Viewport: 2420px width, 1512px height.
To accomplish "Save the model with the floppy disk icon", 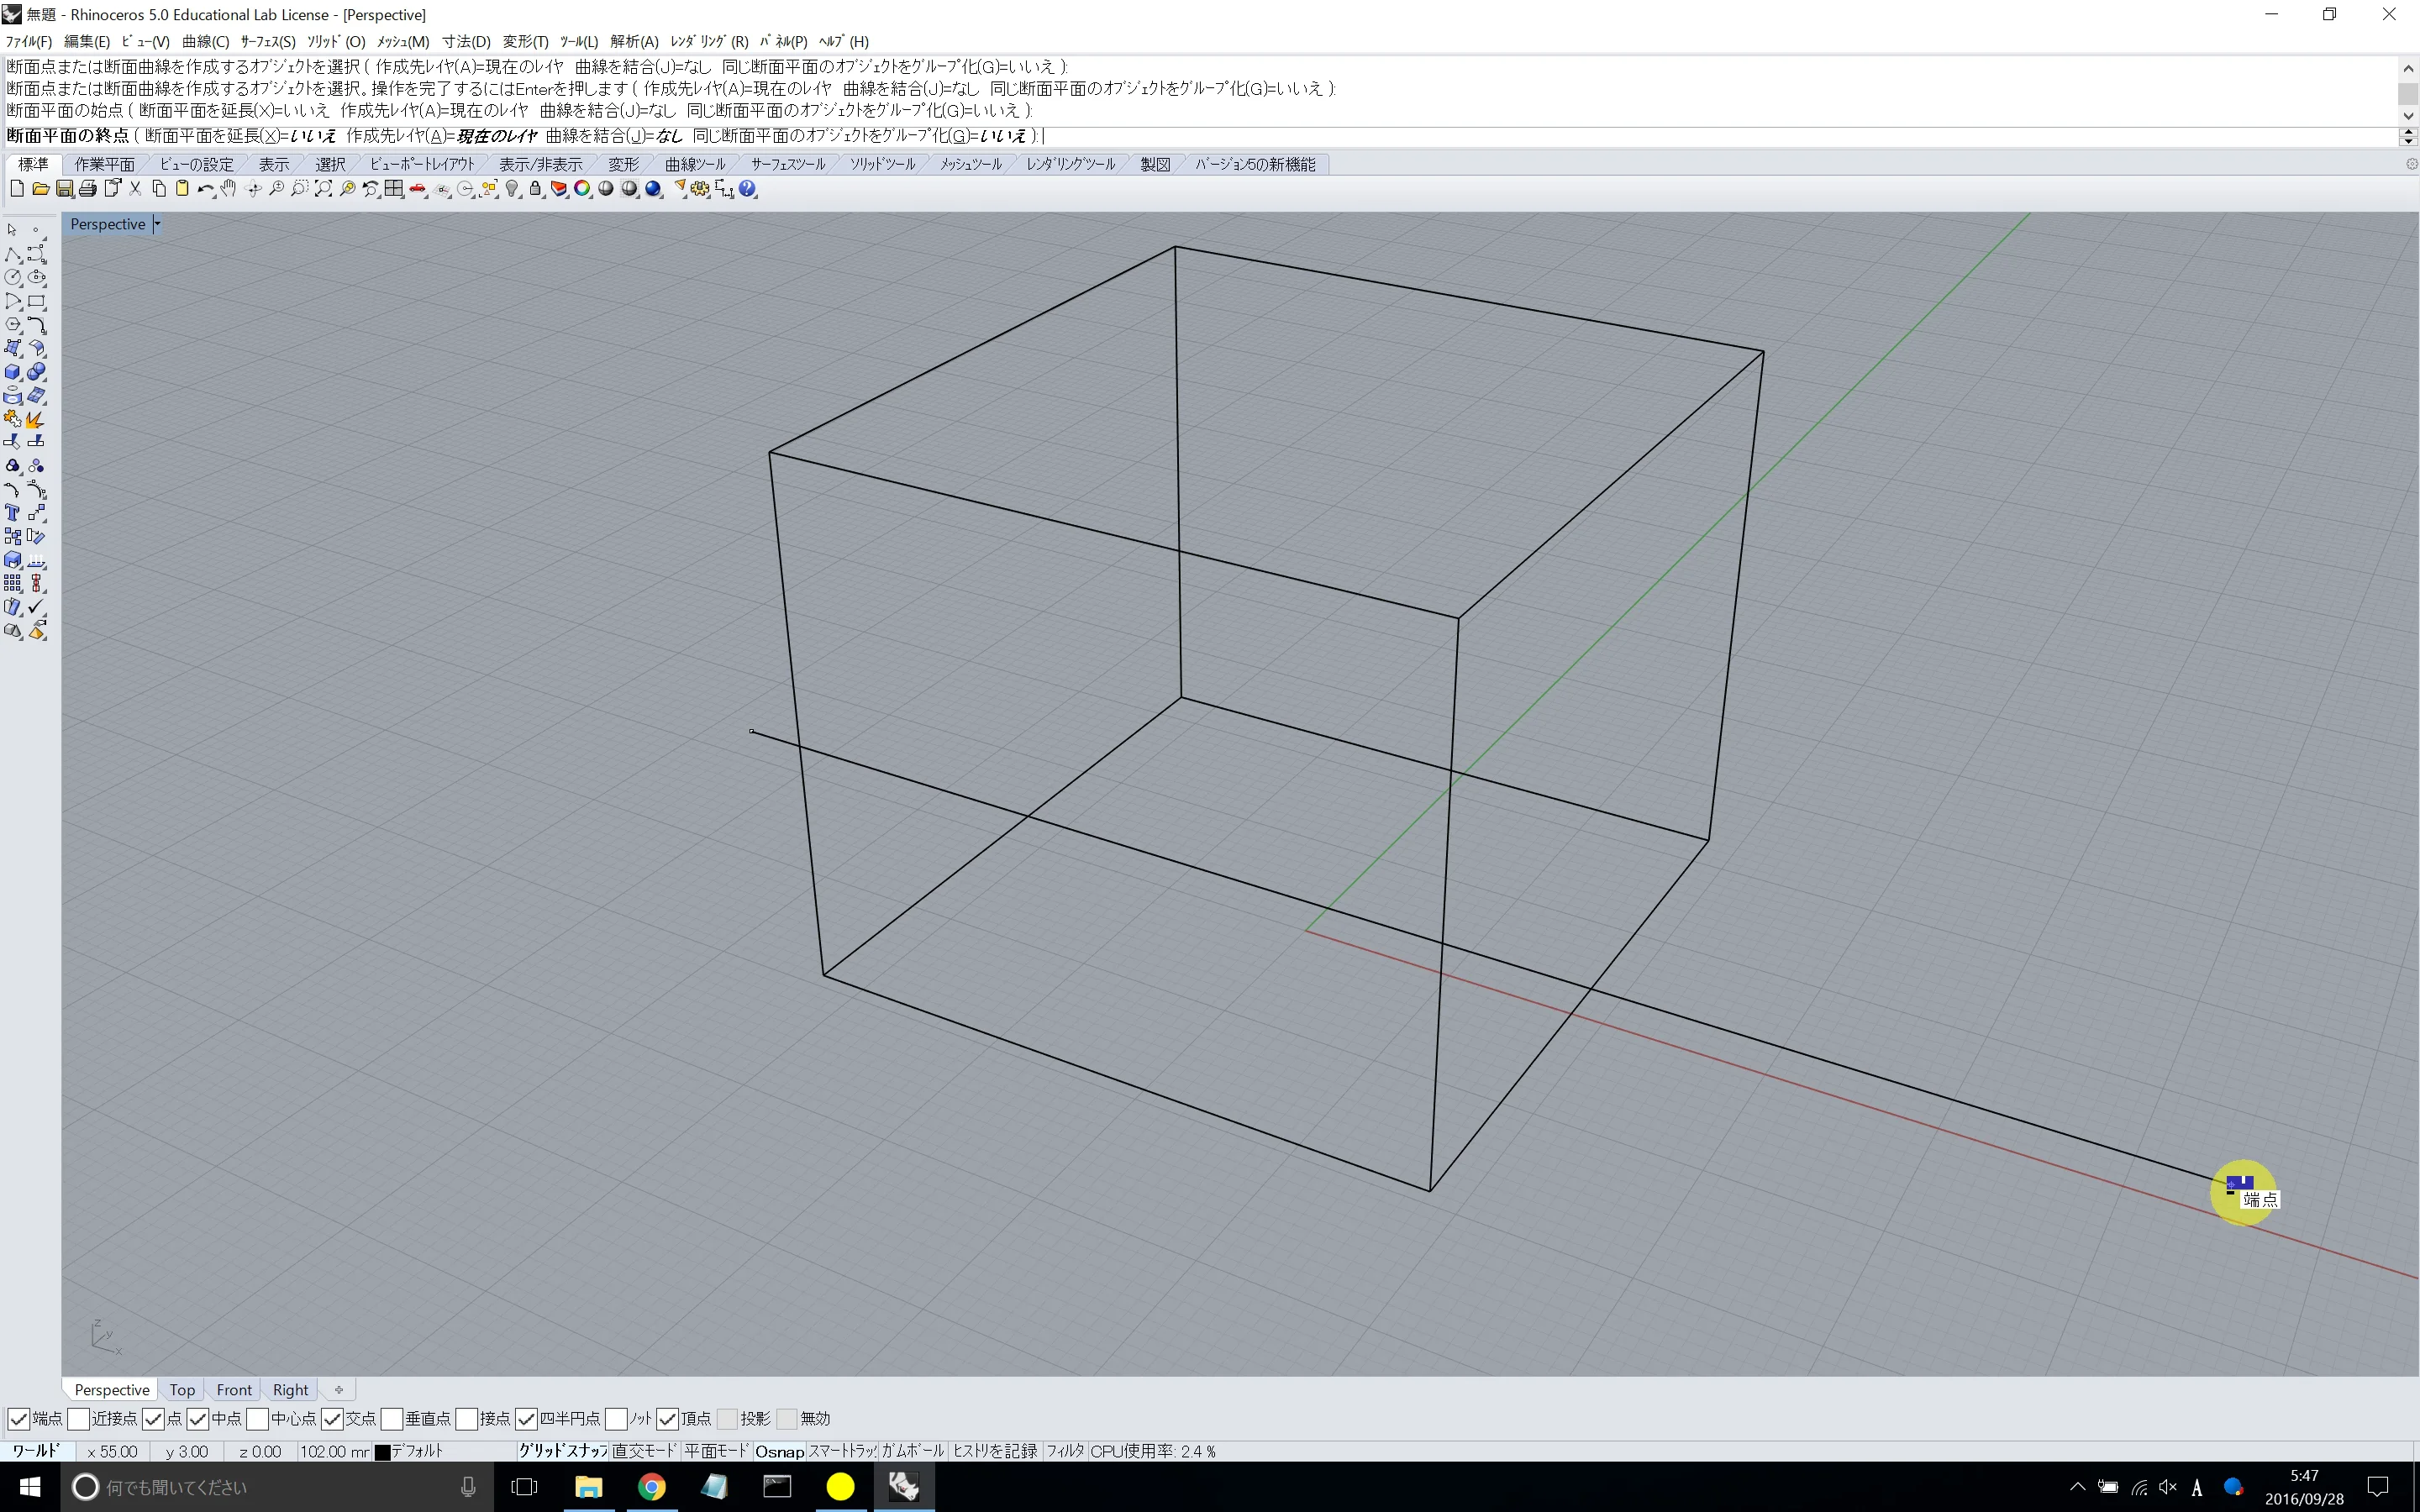I will [65, 189].
